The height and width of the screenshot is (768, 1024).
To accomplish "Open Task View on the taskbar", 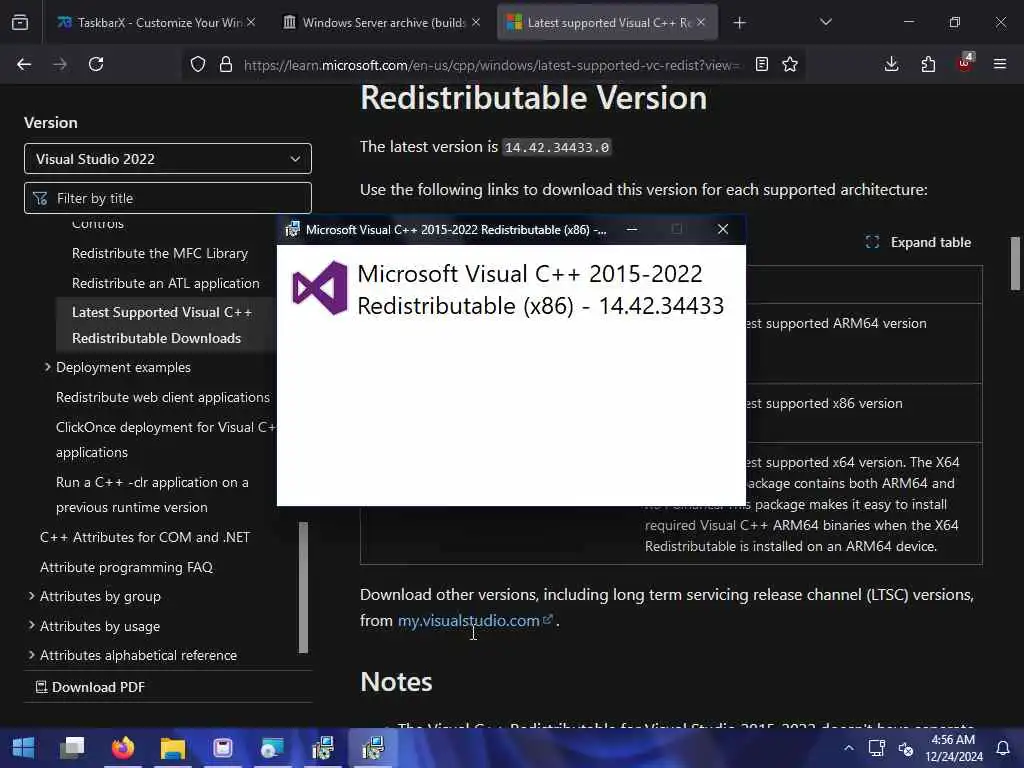I will tap(72, 748).
